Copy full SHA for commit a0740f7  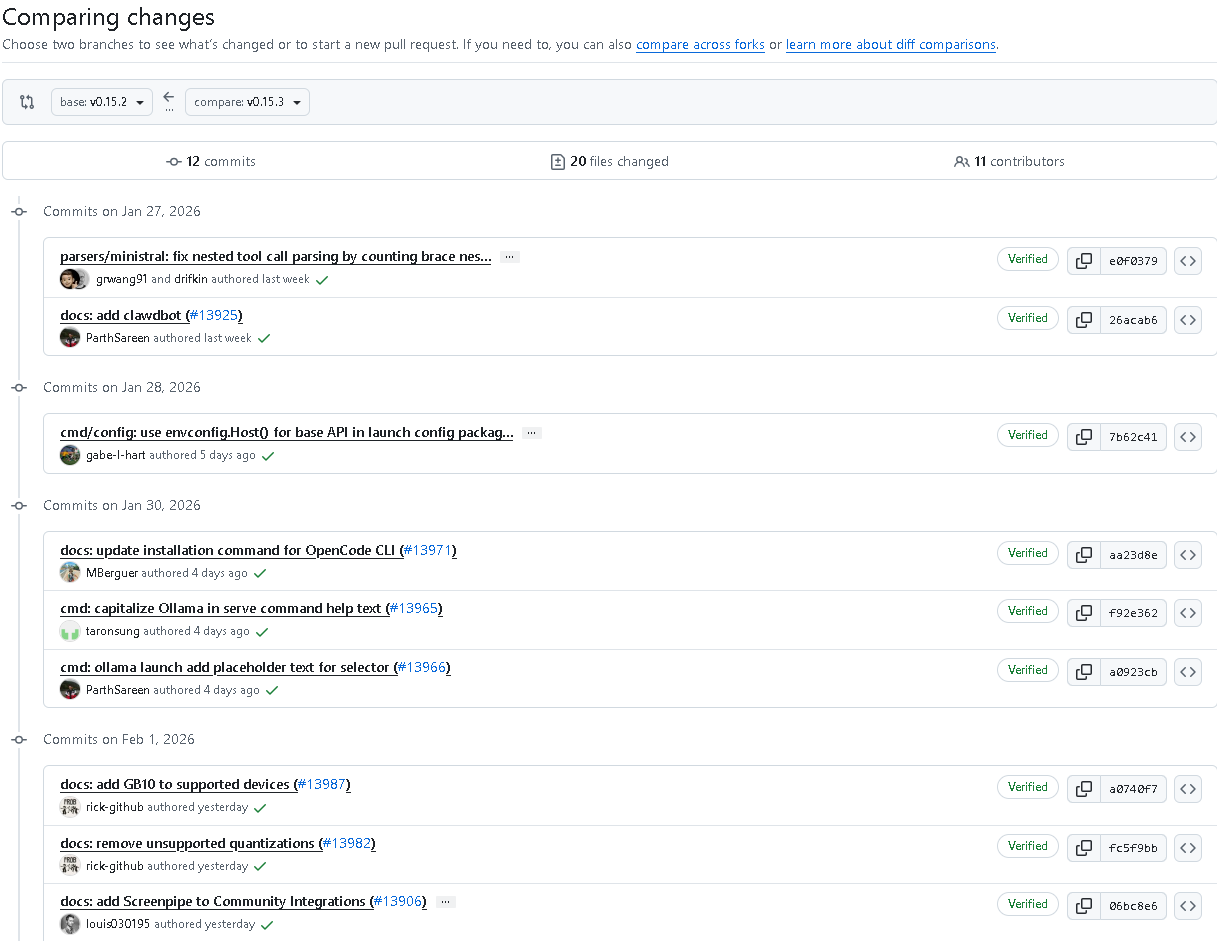[x=1084, y=789]
